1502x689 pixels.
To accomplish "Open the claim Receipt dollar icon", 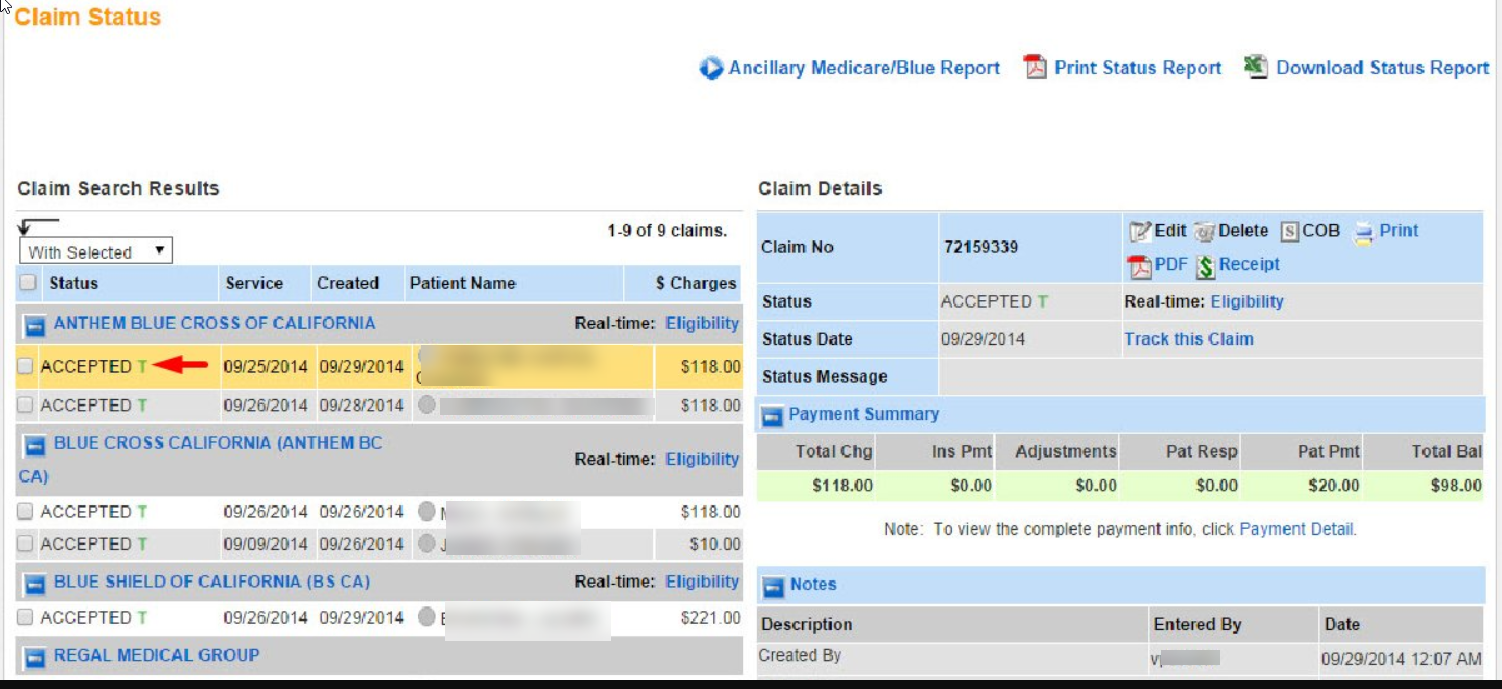I will (x=1205, y=265).
